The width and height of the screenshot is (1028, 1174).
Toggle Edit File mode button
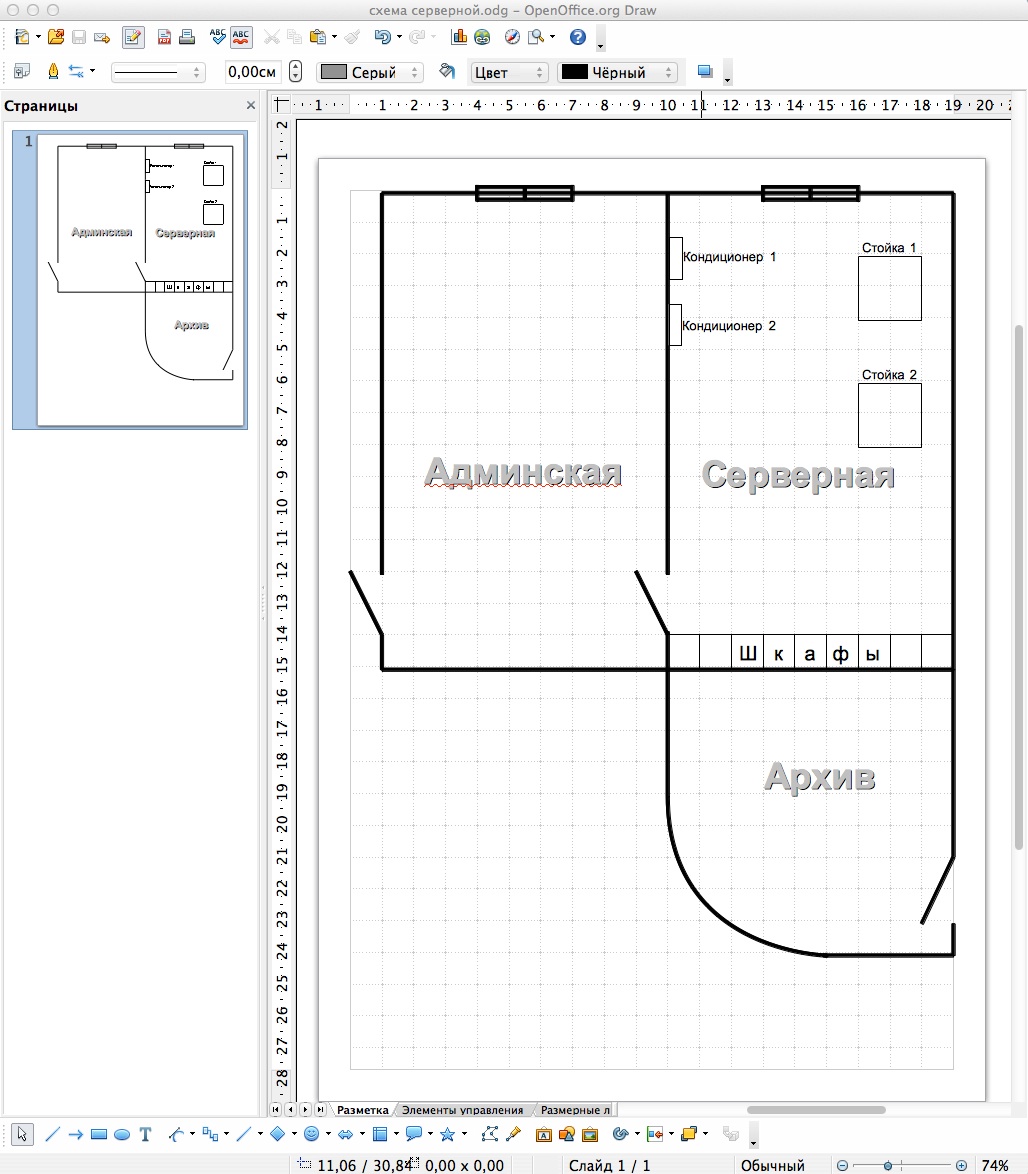pyautogui.click(x=132, y=38)
